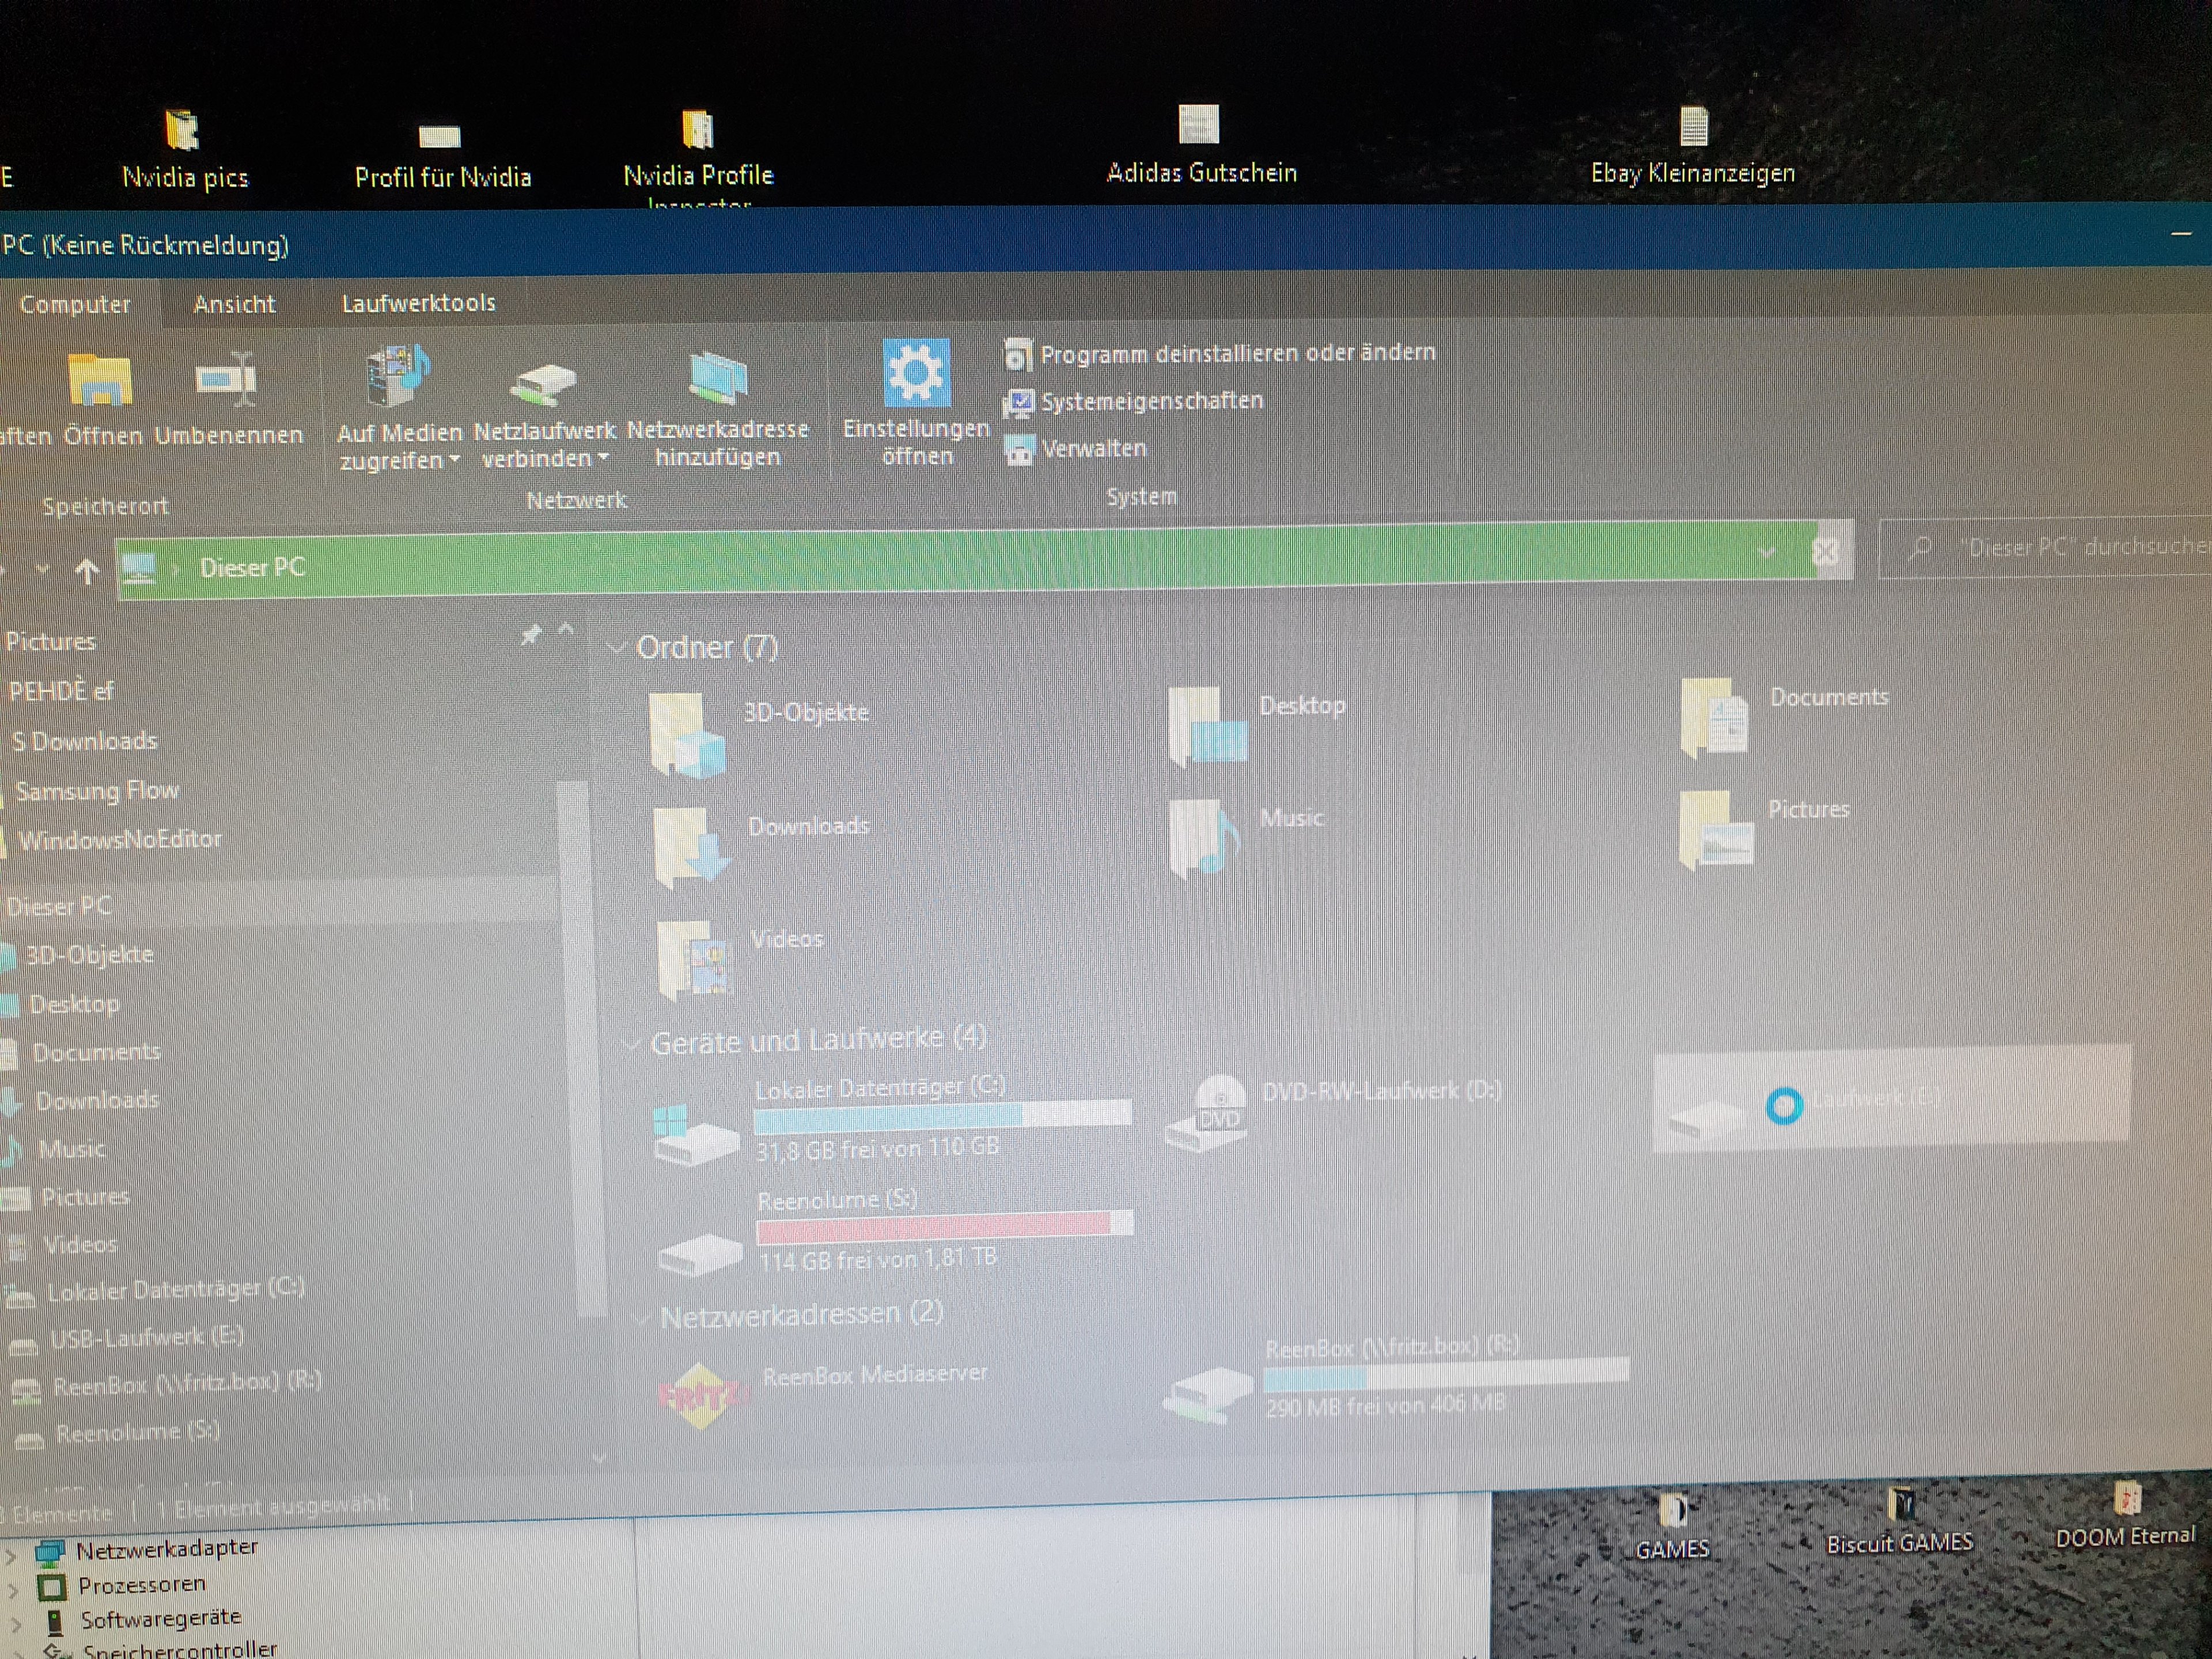Screen dimensions: 2212x1659
Task: Select the Biscuit GAMES desktop icon
Action: coord(1901,1505)
